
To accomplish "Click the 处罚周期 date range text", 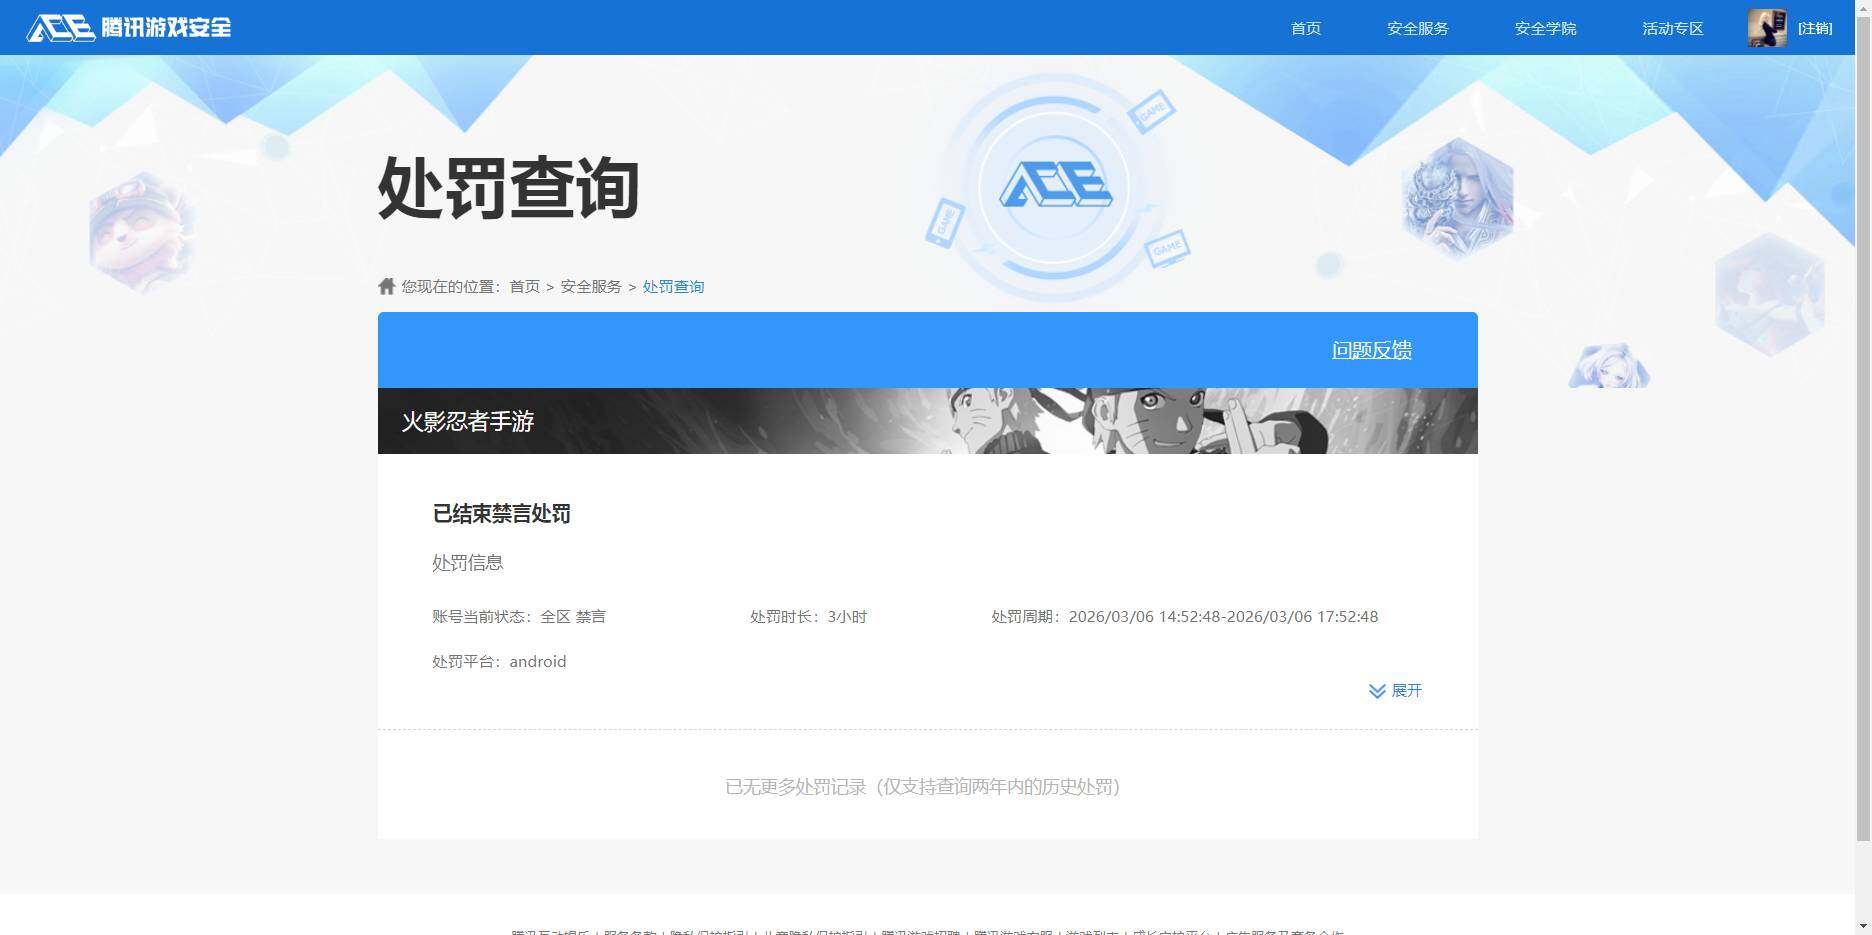I will 1184,617.
